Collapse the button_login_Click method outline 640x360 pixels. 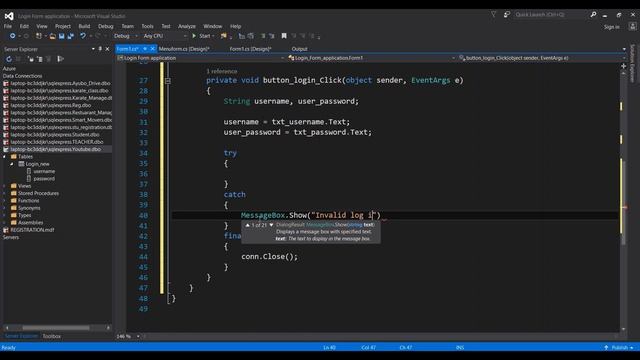pyautogui.click(x=168, y=81)
